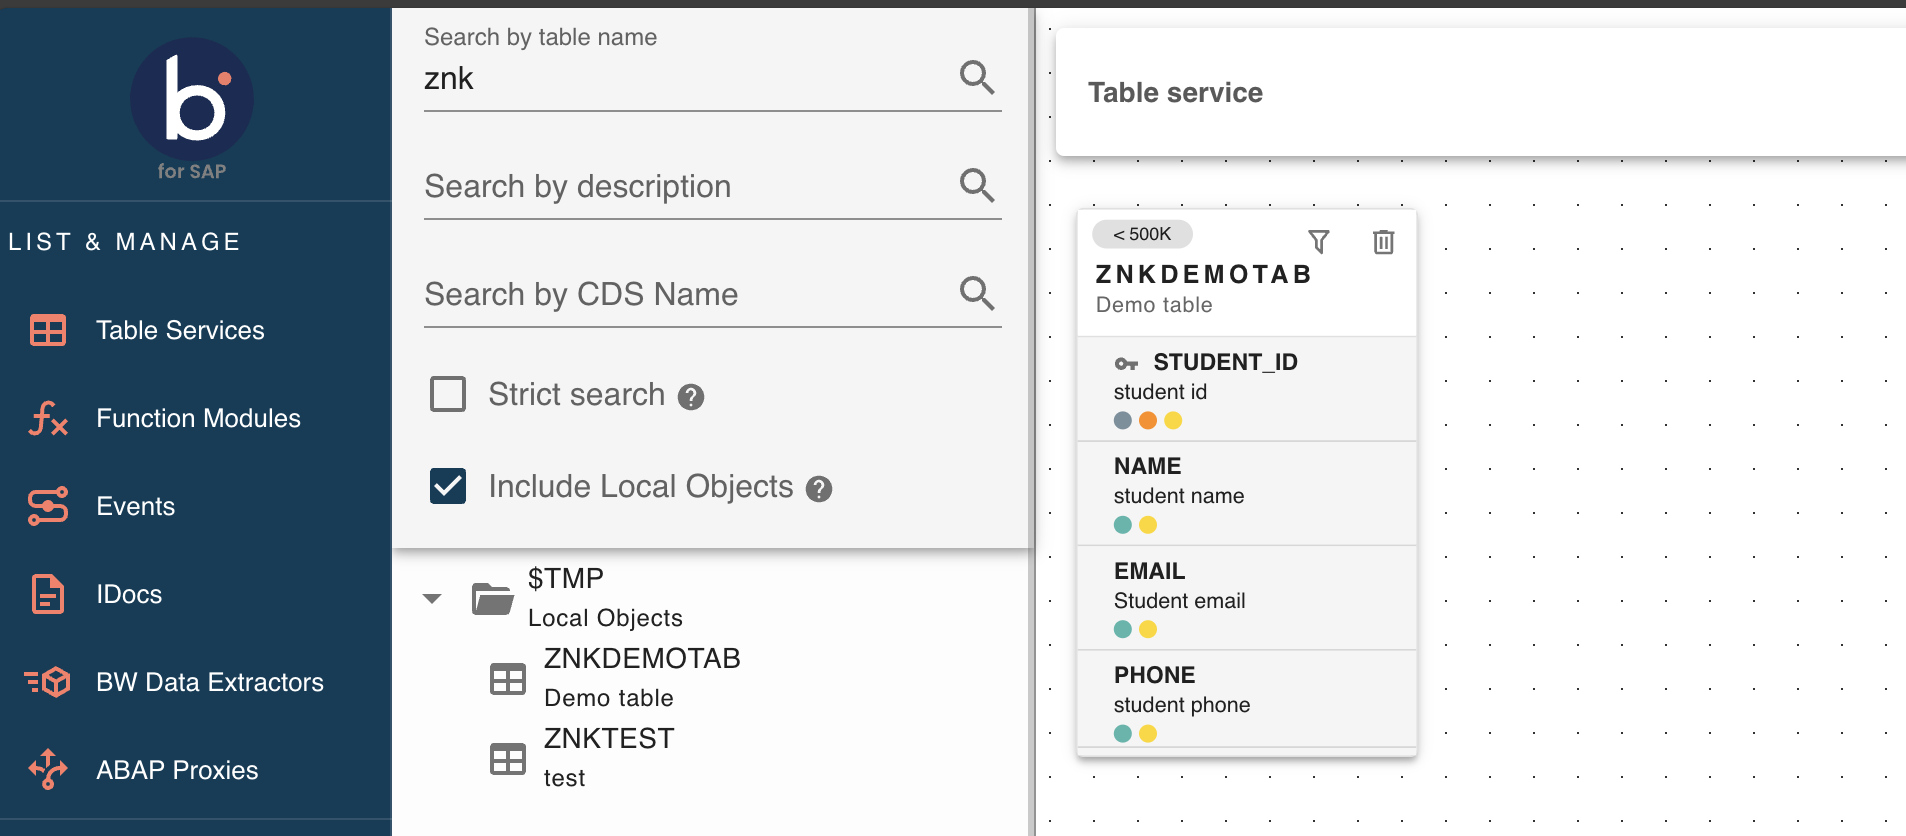Click the filter funnel icon on ZNKDEMOTAB card

[1319, 242]
